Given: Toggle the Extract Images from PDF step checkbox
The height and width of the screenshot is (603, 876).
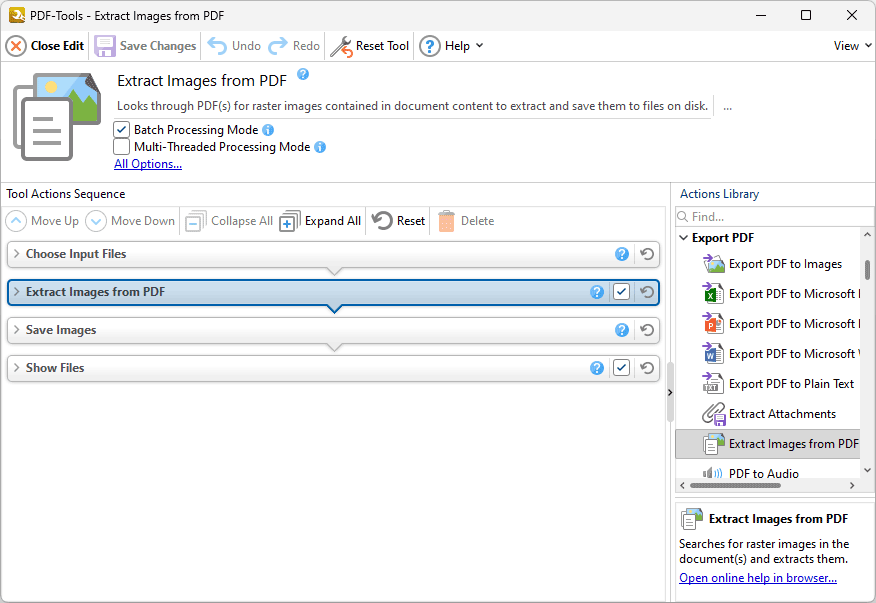Looking at the screenshot, I should [x=621, y=292].
